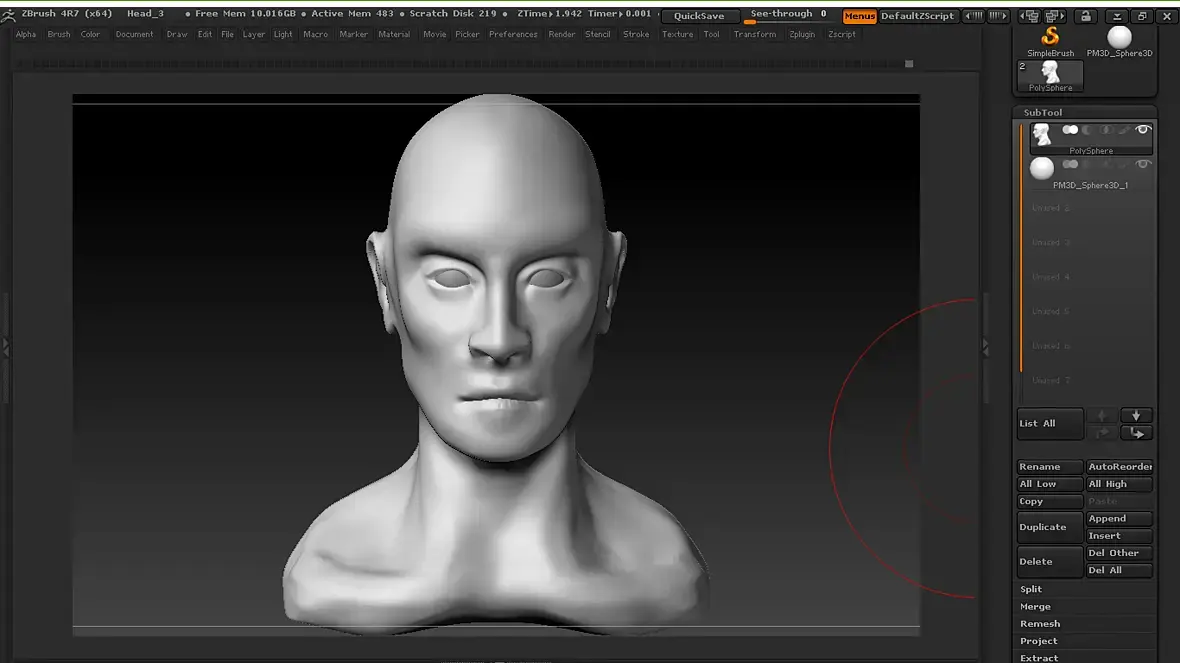This screenshot has width=1180, height=663.
Task: Expand the Split section
Action: coord(1031,589)
